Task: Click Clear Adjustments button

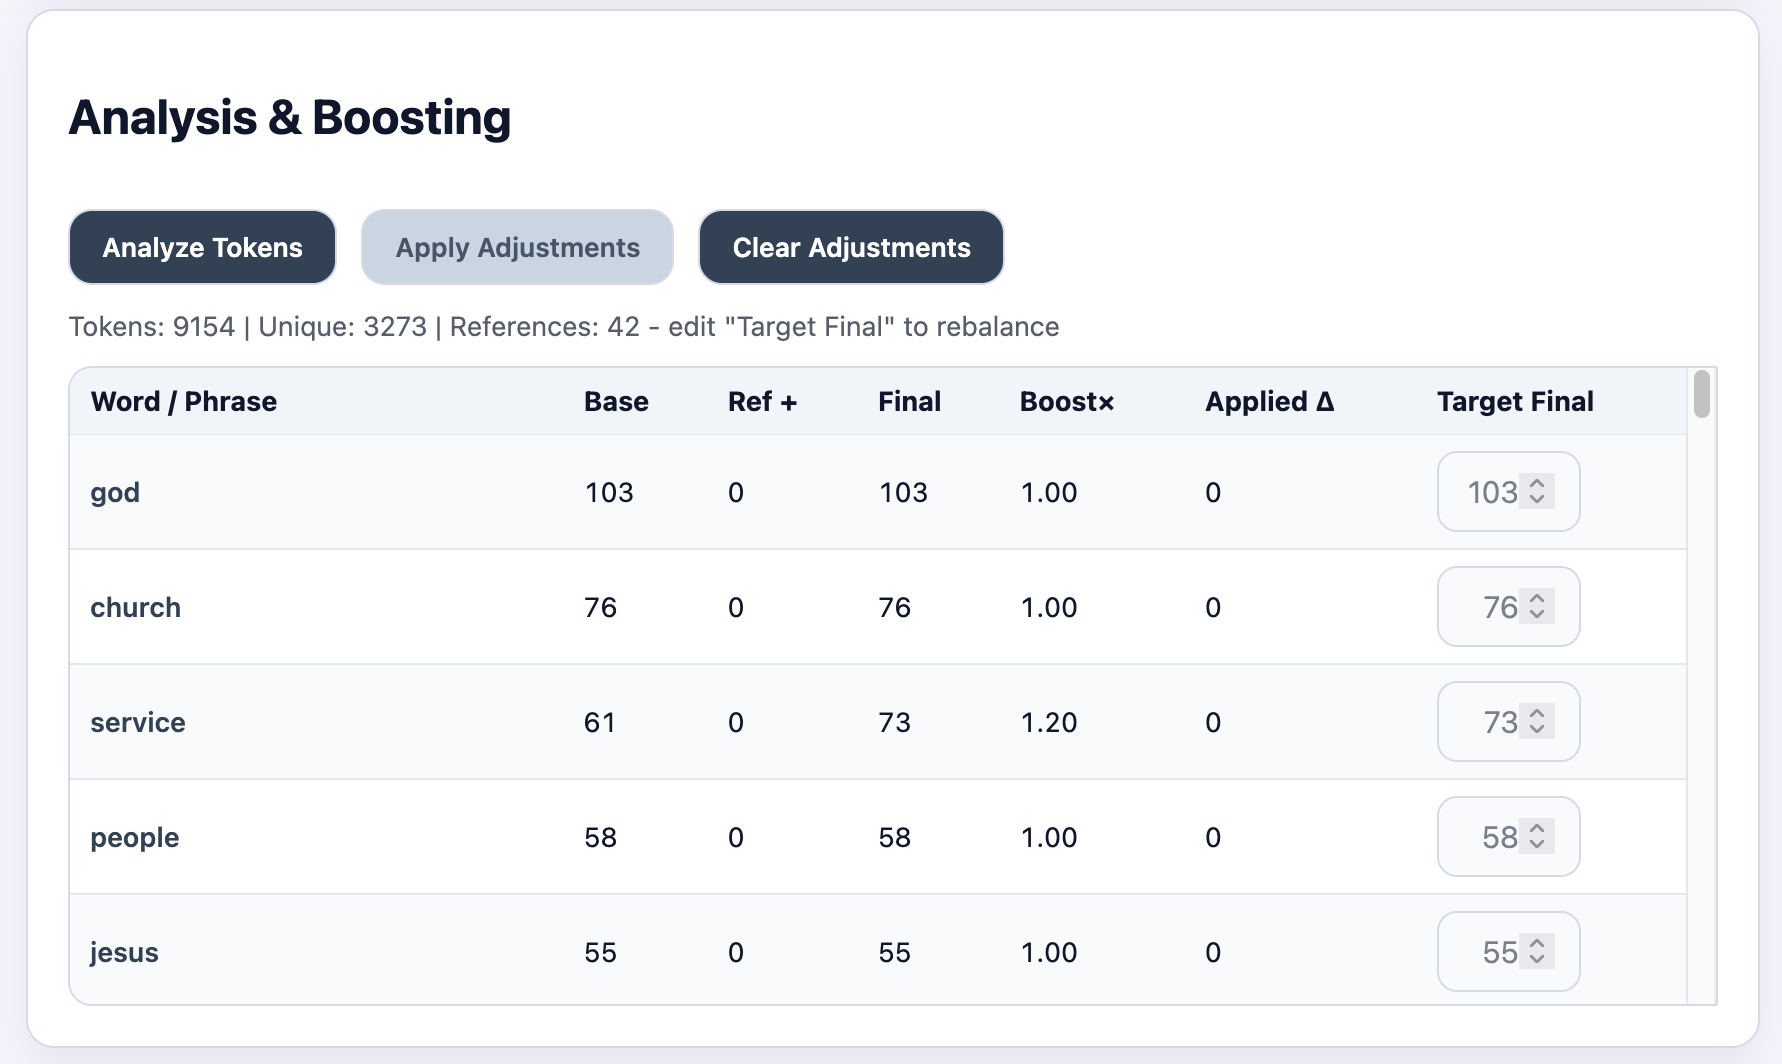Action: pos(851,247)
